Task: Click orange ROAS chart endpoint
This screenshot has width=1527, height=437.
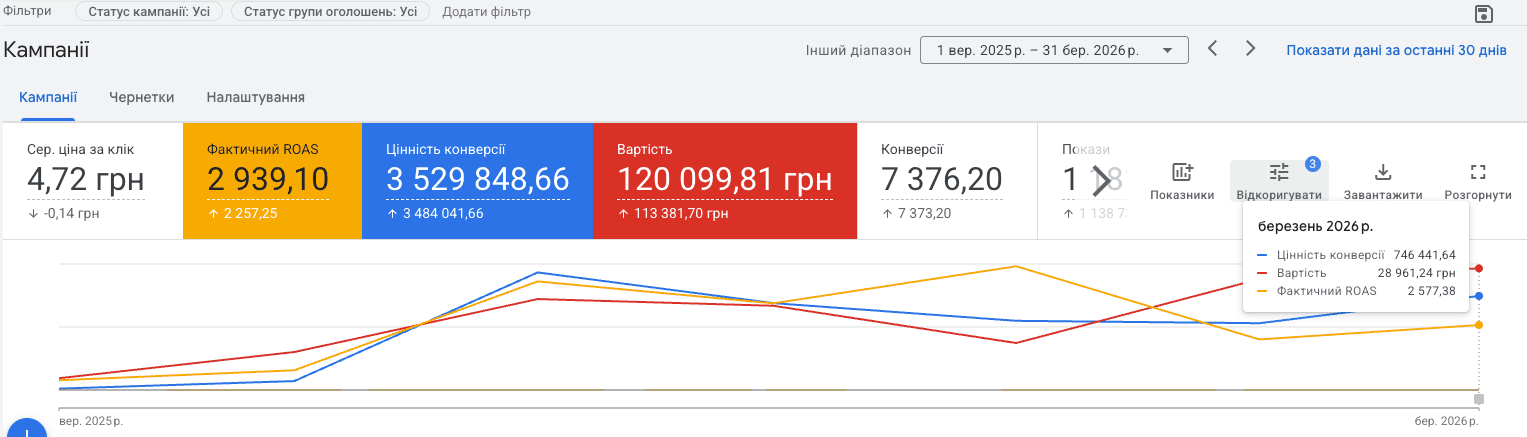Action: pyautogui.click(x=1479, y=325)
